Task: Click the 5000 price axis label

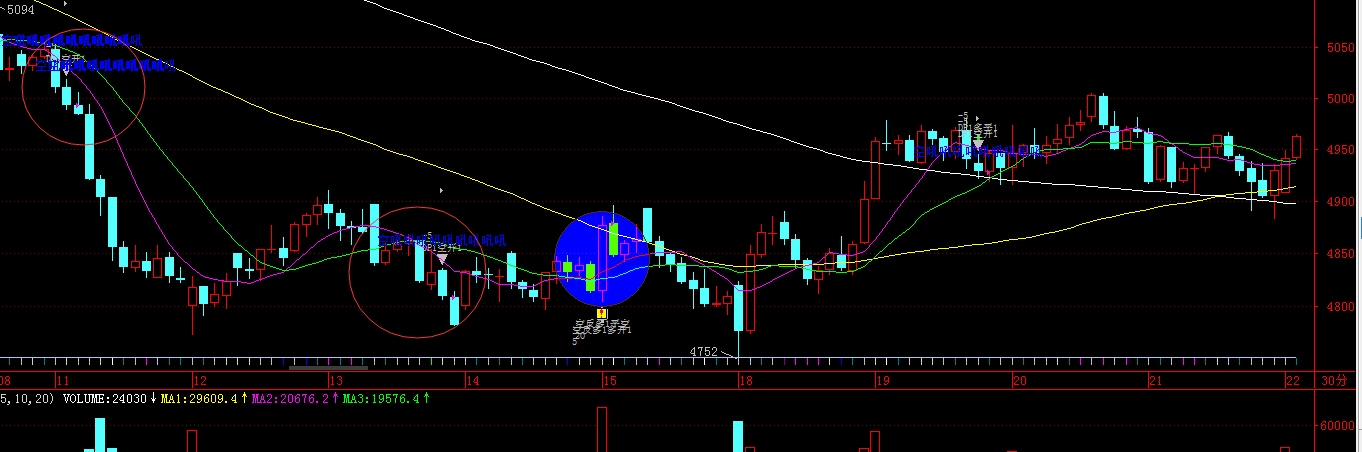Action: (1341, 99)
